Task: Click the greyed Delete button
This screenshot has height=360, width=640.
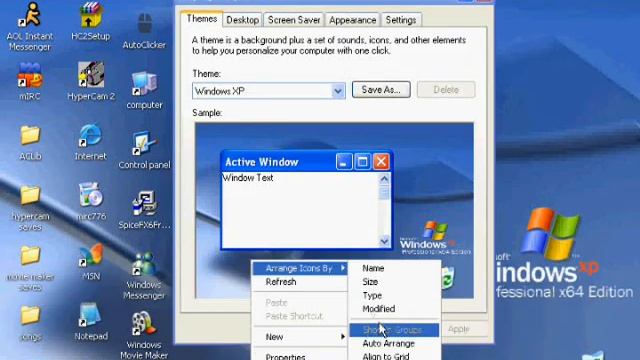Action: coord(446,90)
